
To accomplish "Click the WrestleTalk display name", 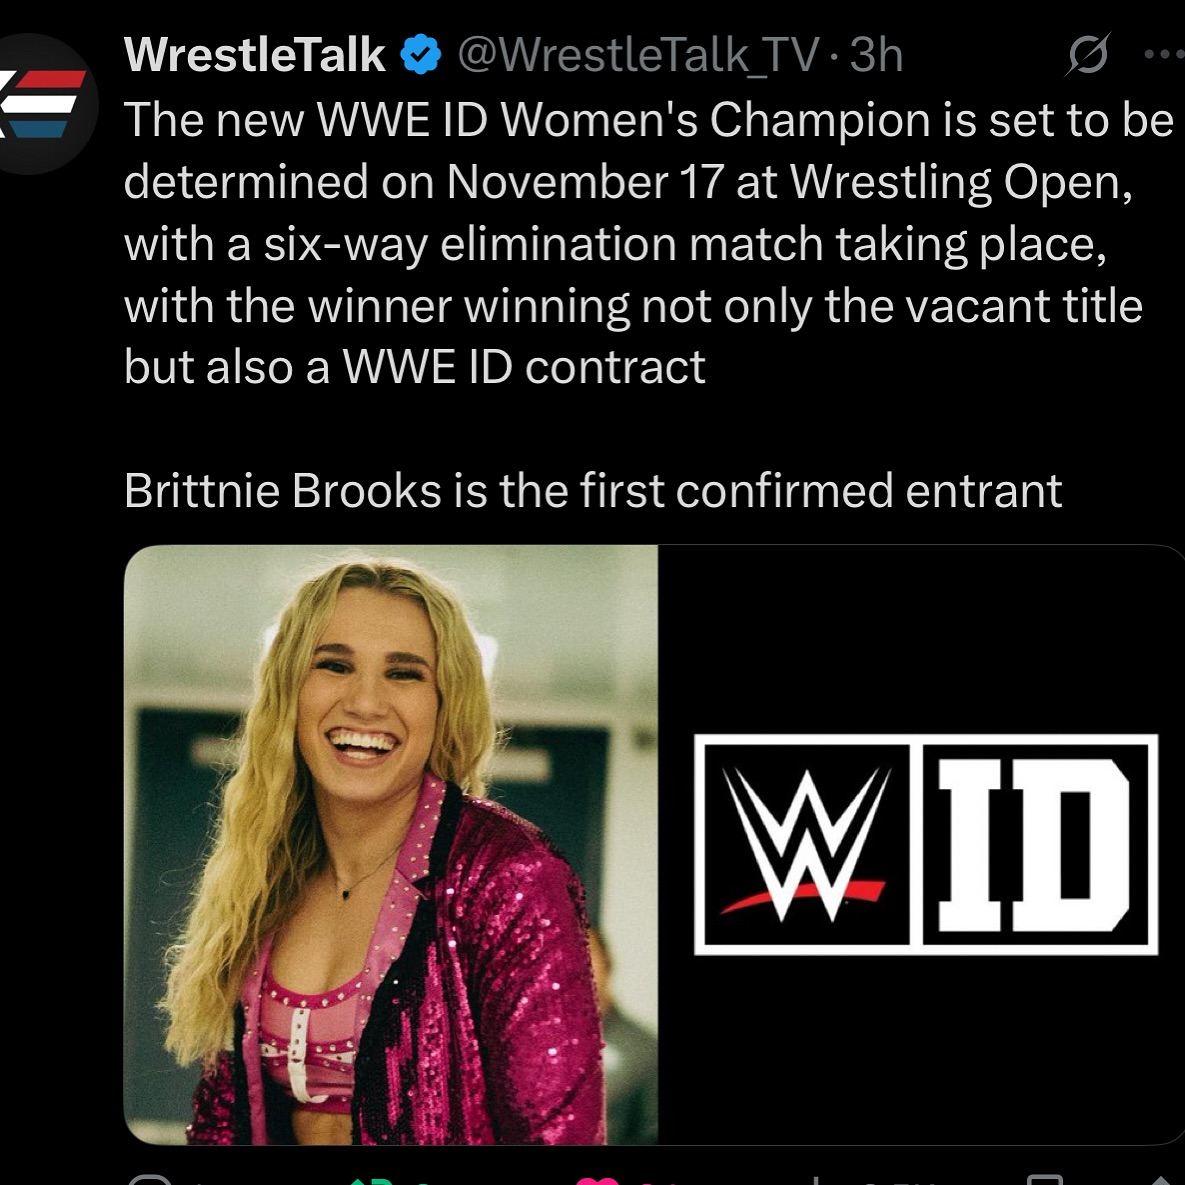I will [254, 55].
